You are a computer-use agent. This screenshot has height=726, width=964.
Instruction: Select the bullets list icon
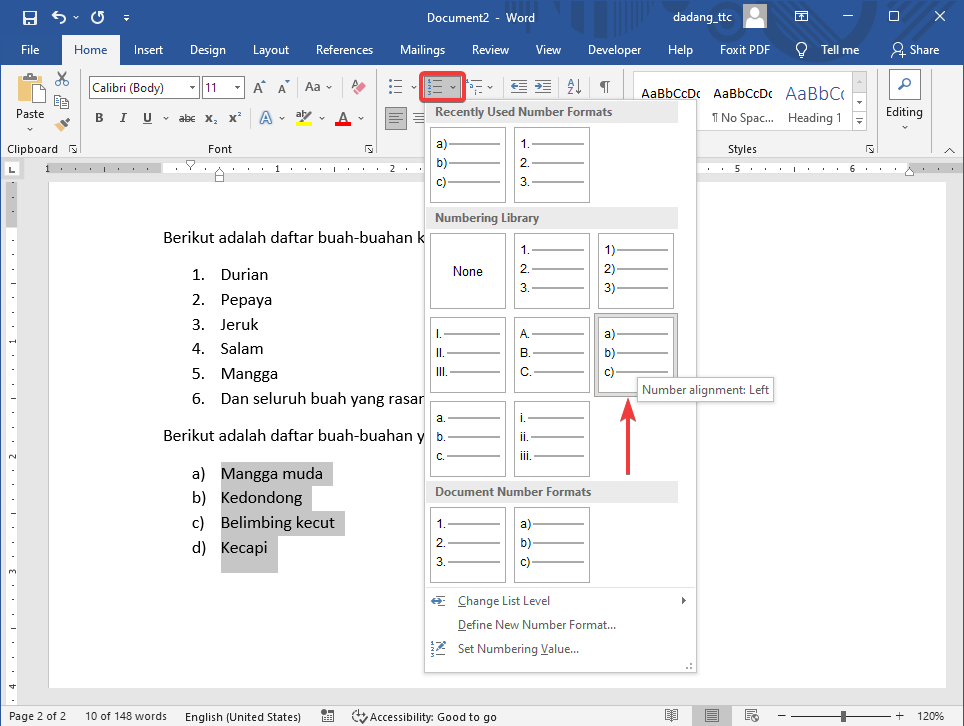(396, 87)
